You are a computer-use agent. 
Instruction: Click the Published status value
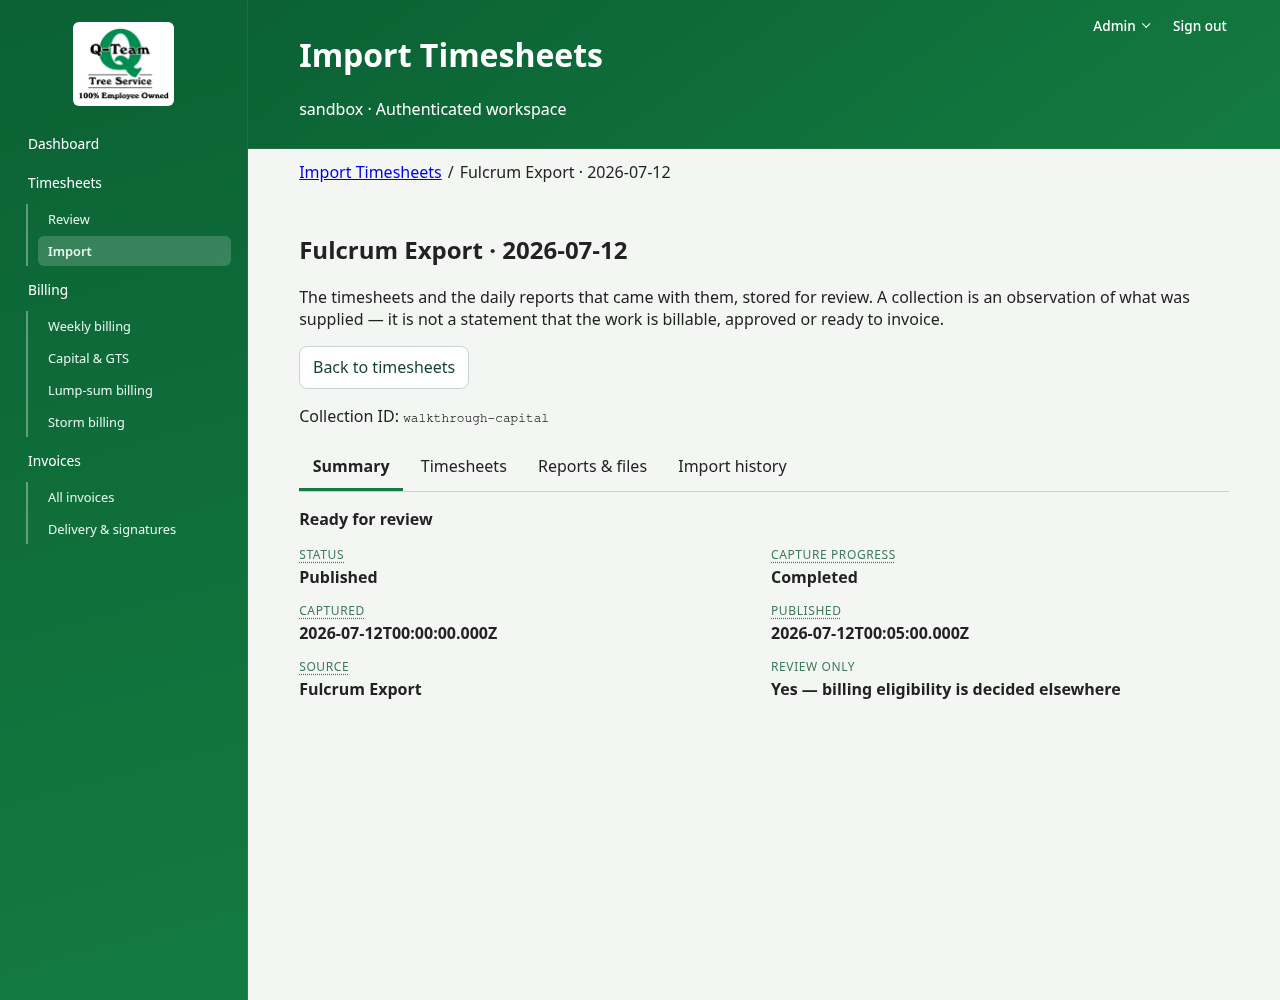point(338,577)
